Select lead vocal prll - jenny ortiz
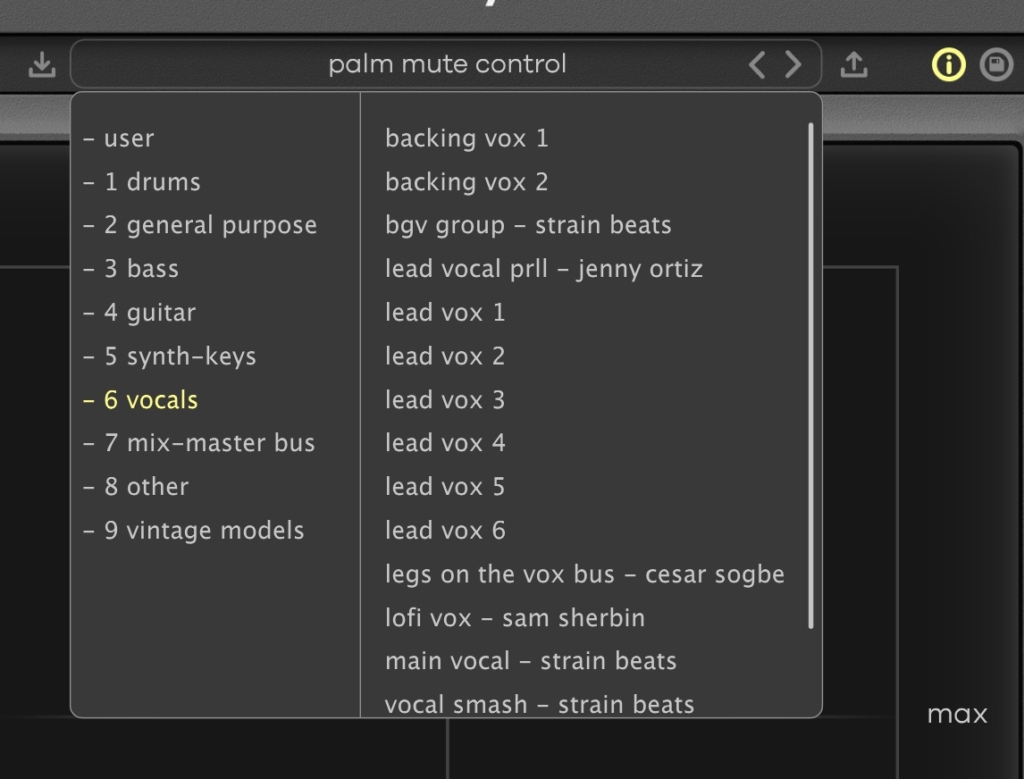This screenshot has width=1024, height=779. (x=543, y=269)
